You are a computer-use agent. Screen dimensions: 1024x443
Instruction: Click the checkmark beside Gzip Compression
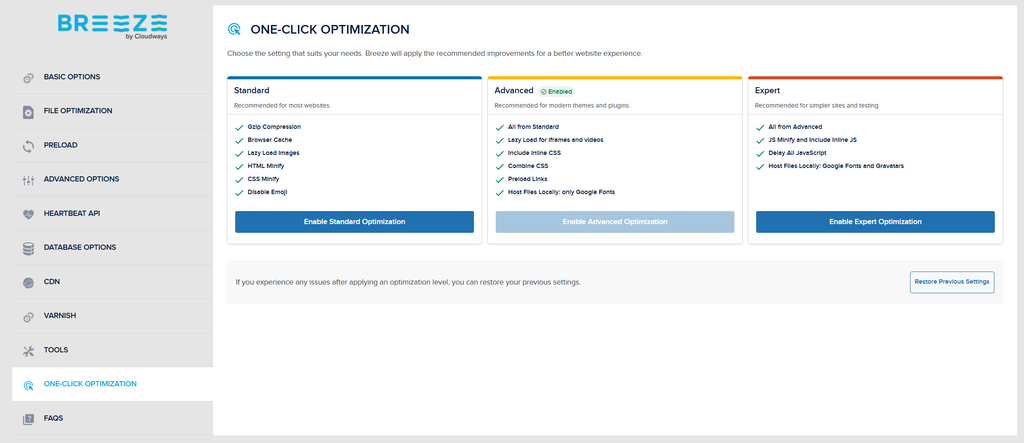pyautogui.click(x=239, y=127)
